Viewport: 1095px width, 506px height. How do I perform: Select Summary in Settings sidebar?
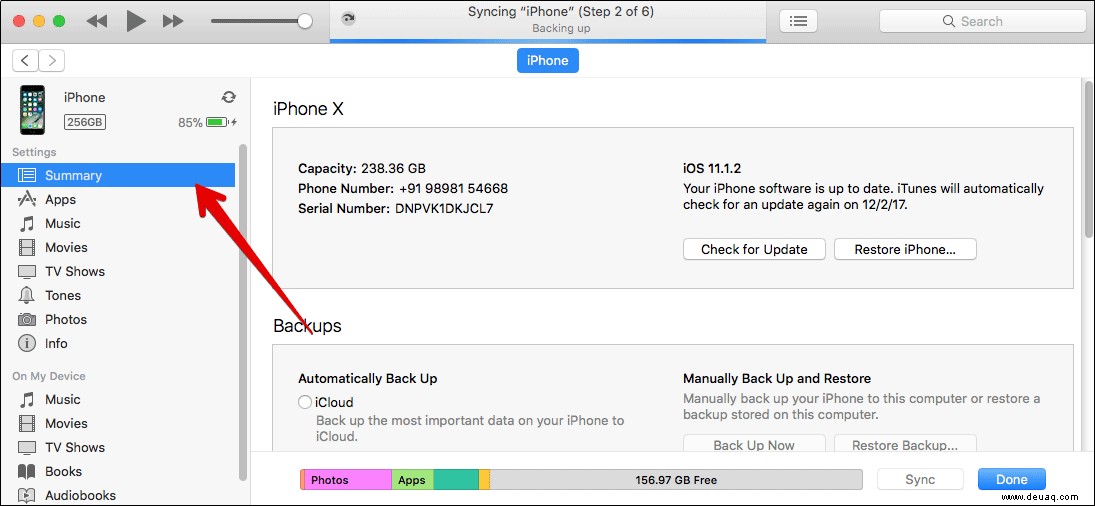118,175
